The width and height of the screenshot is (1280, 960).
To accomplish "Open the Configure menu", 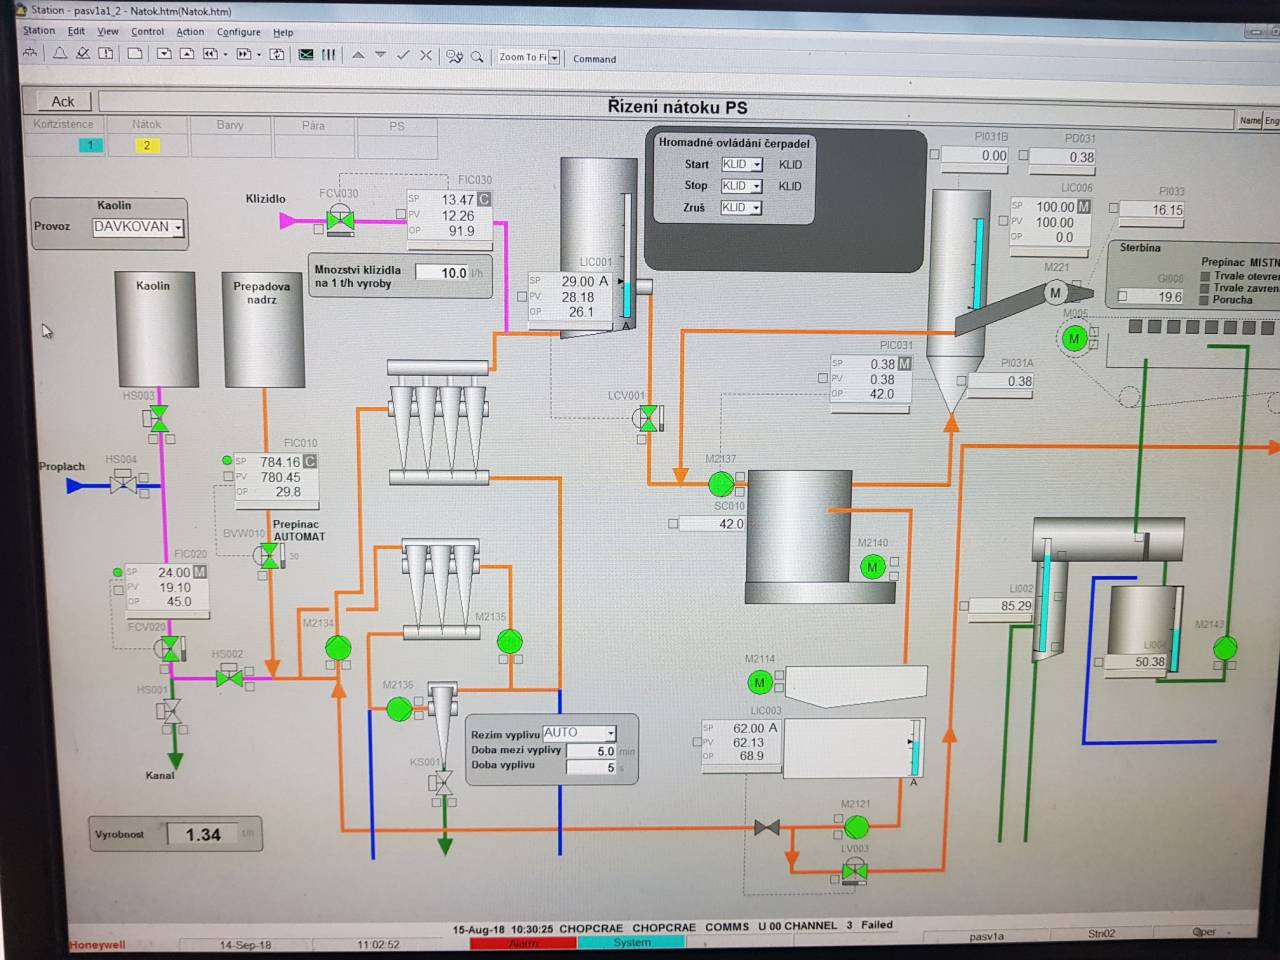I will [238, 32].
